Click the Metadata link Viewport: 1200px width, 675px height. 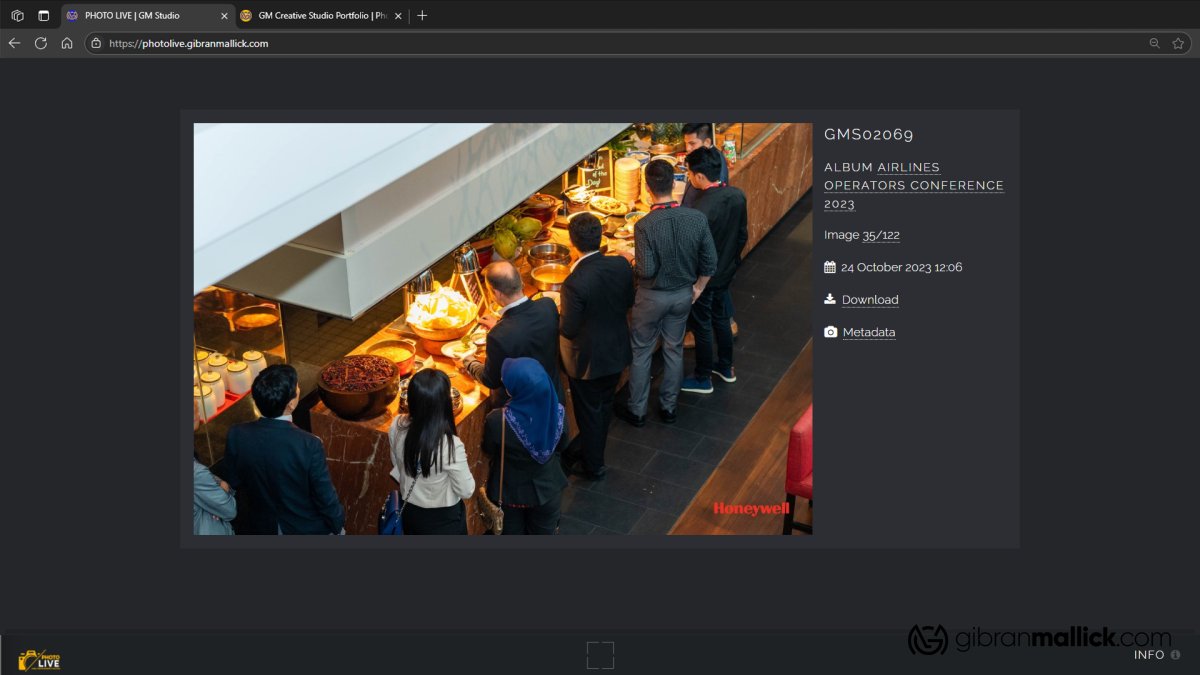[x=869, y=332]
